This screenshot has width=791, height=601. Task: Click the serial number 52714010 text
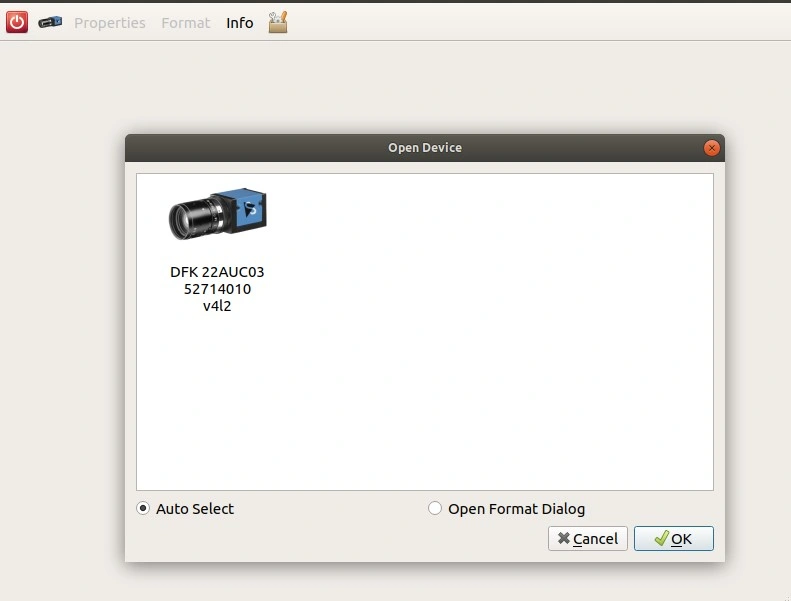point(217,289)
